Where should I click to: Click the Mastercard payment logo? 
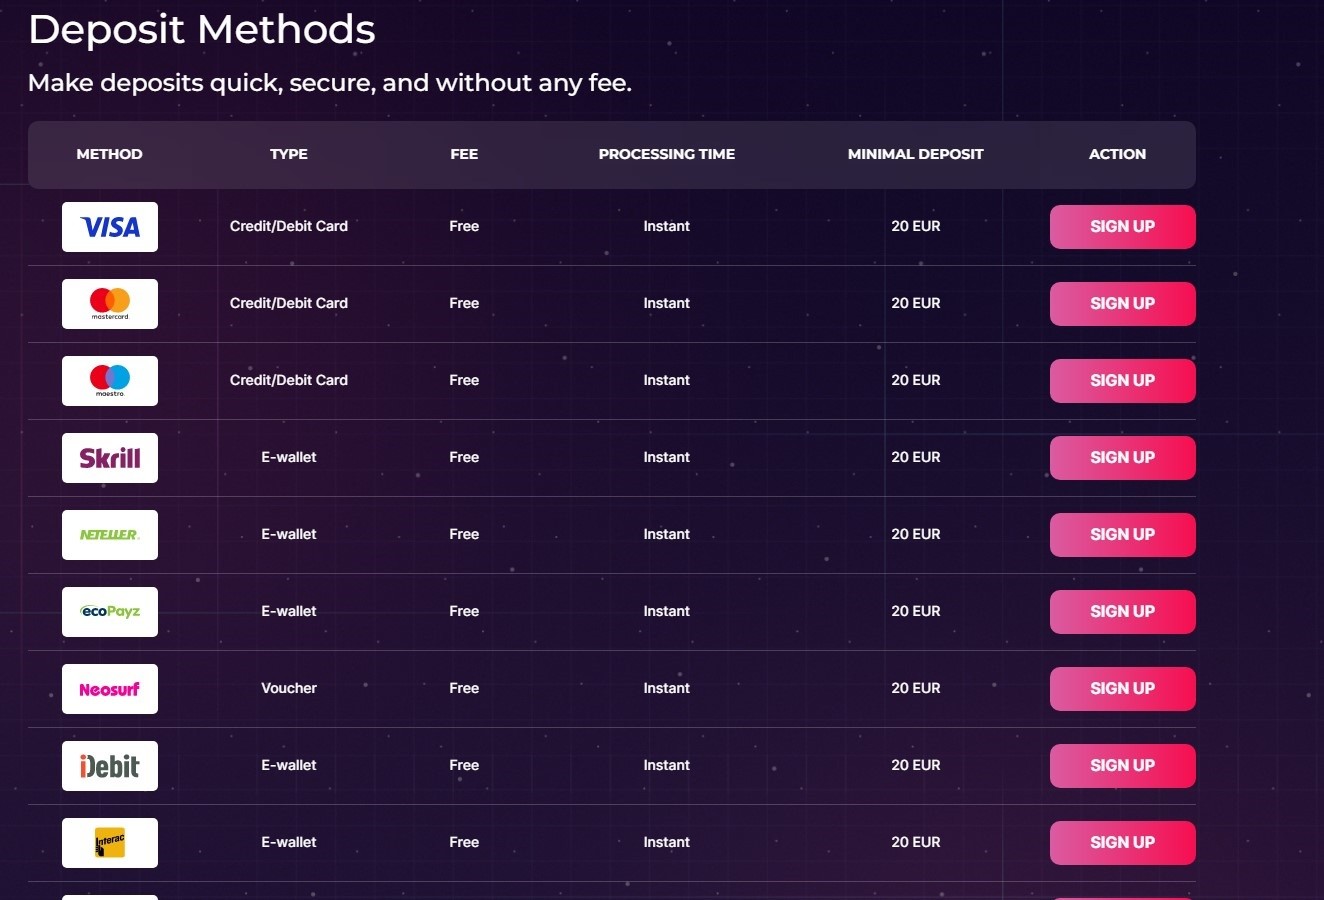click(x=110, y=304)
